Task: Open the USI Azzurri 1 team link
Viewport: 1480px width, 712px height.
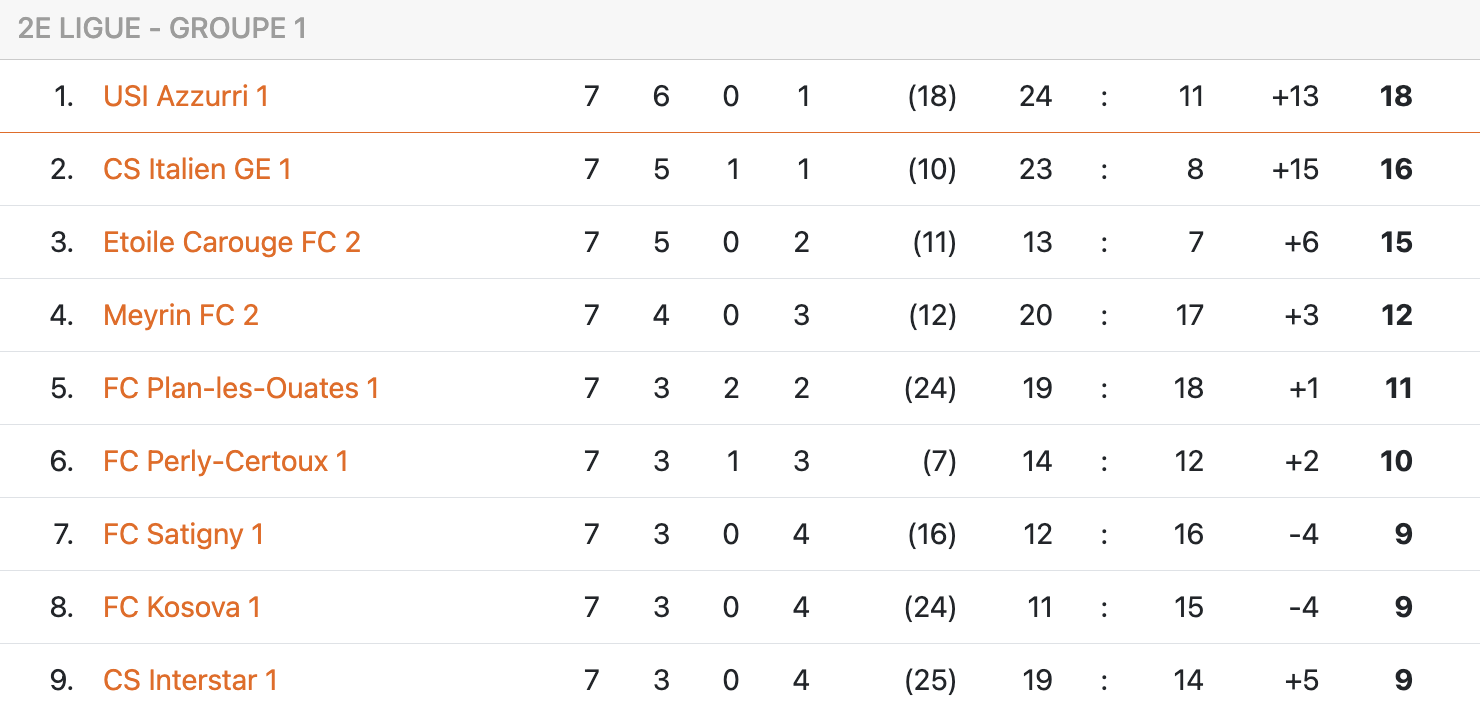Action: pyautogui.click(x=186, y=97)
